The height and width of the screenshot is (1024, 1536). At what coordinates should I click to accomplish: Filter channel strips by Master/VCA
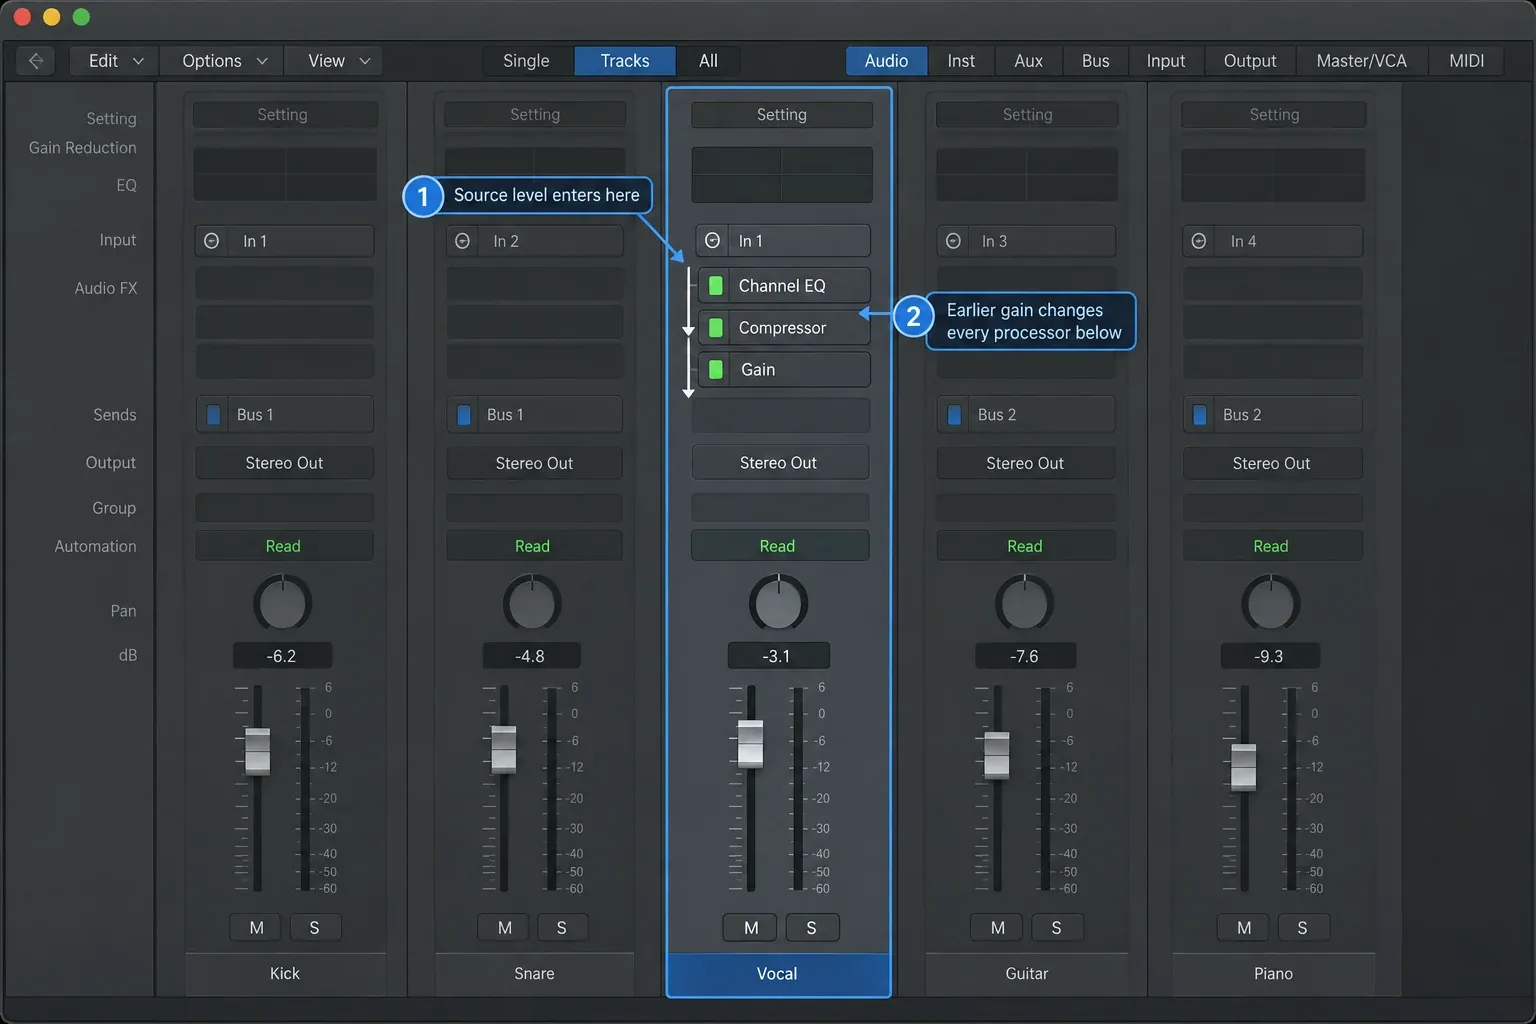click(x=1362, y=61)
